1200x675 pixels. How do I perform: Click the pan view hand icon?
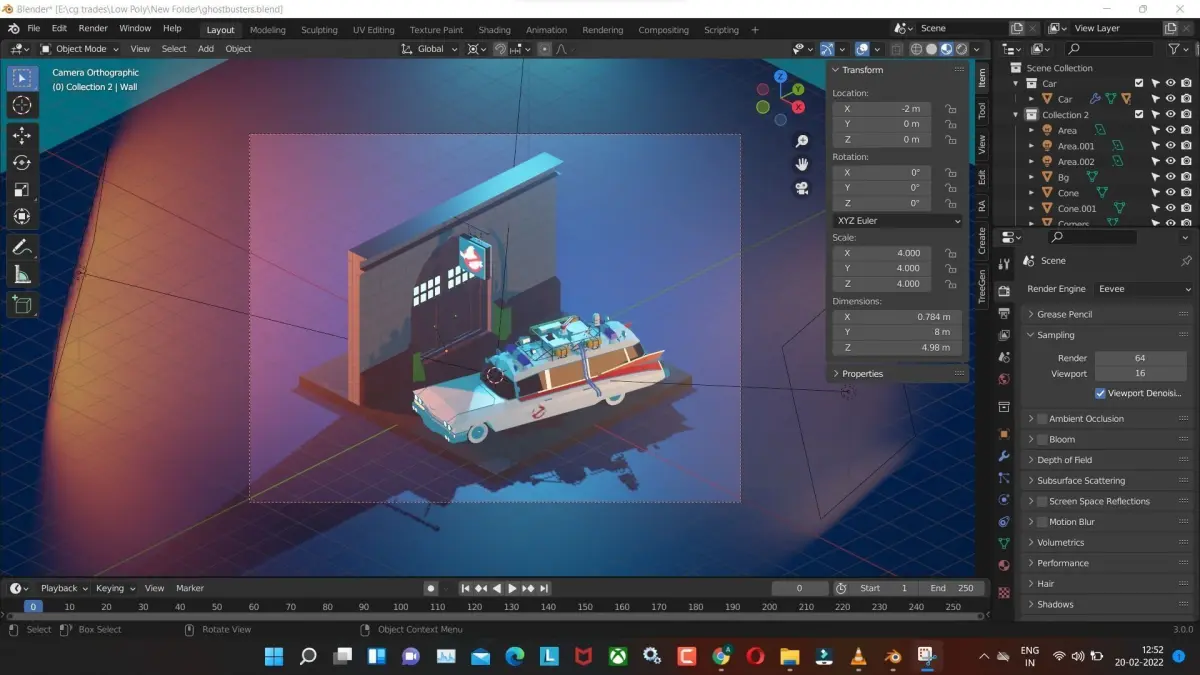(x=802, y=164)
